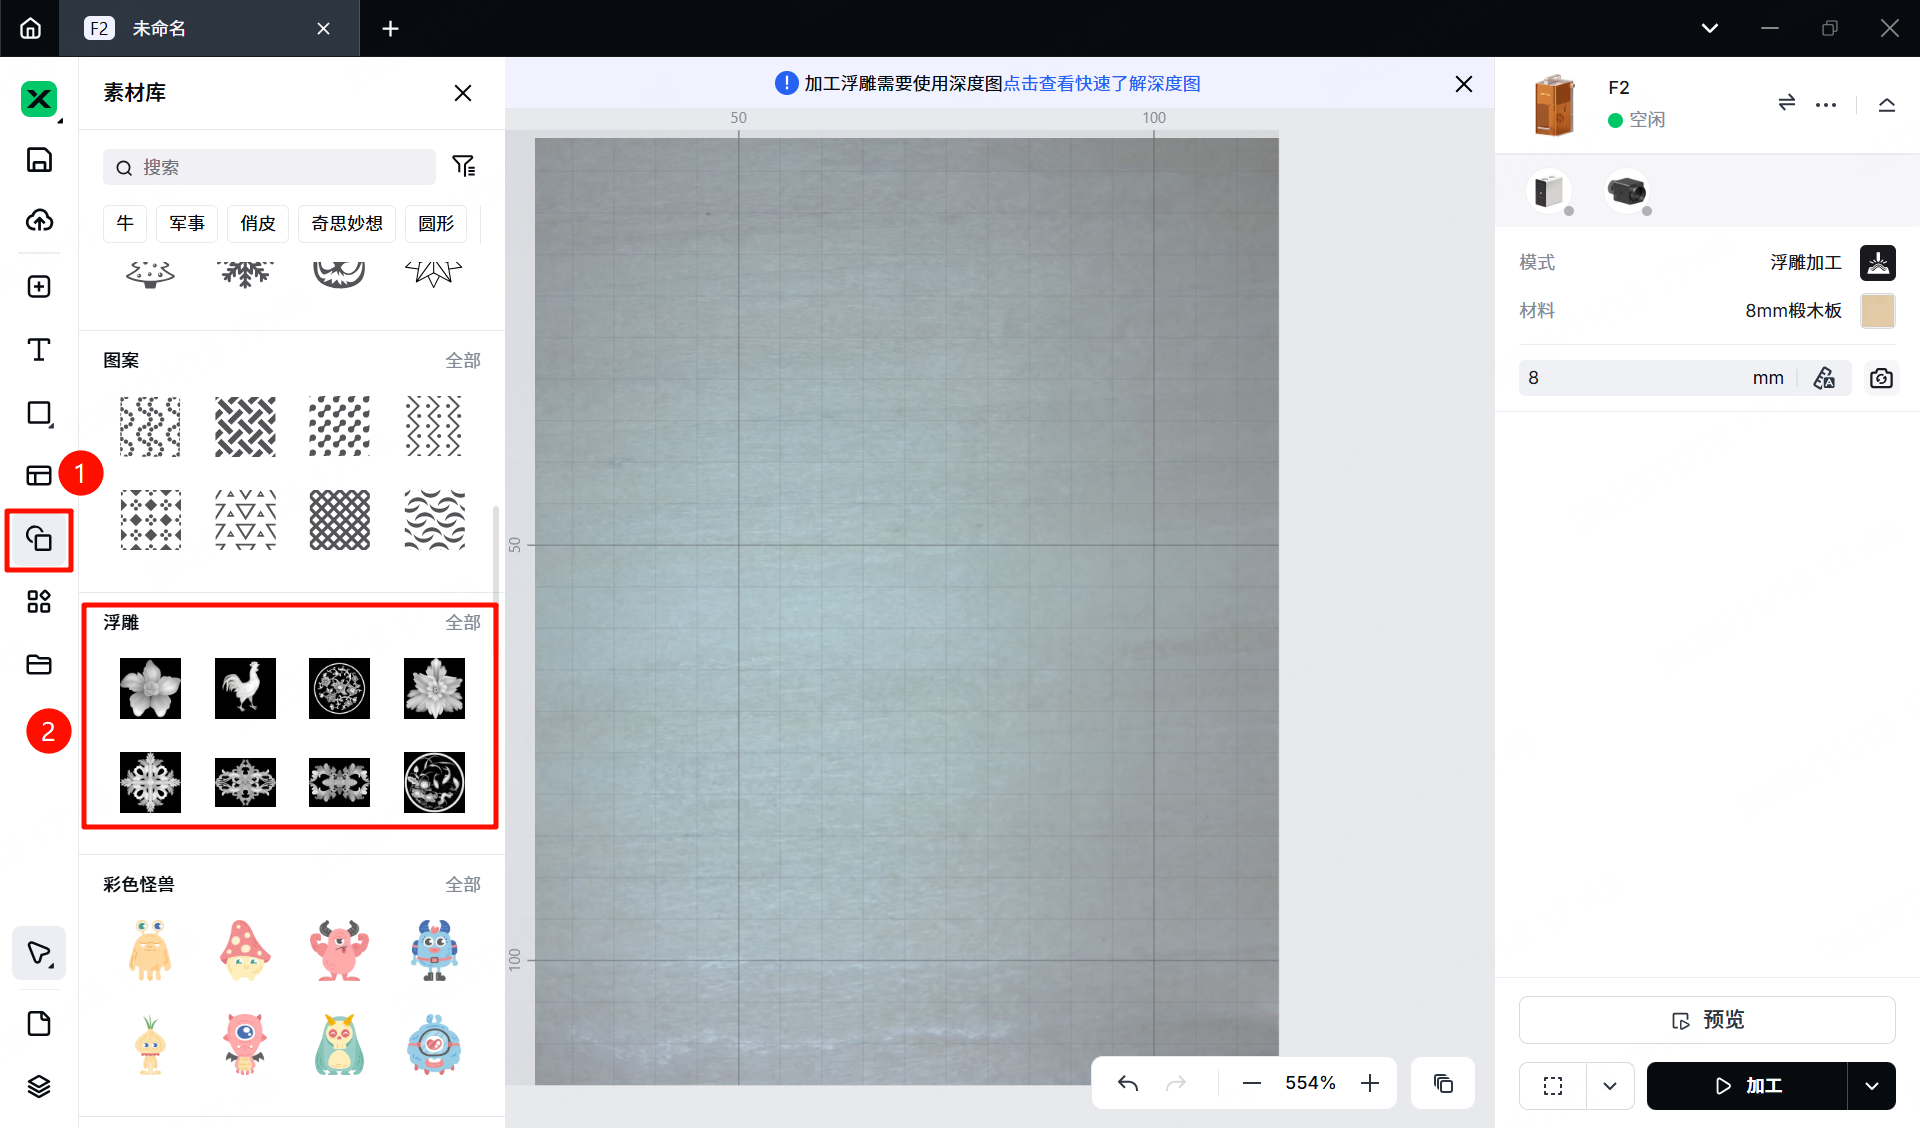Screen dimensions: 1920x1128
Task: Expand the dropdown next to 加工 button
Action: click(1871, 1086)
